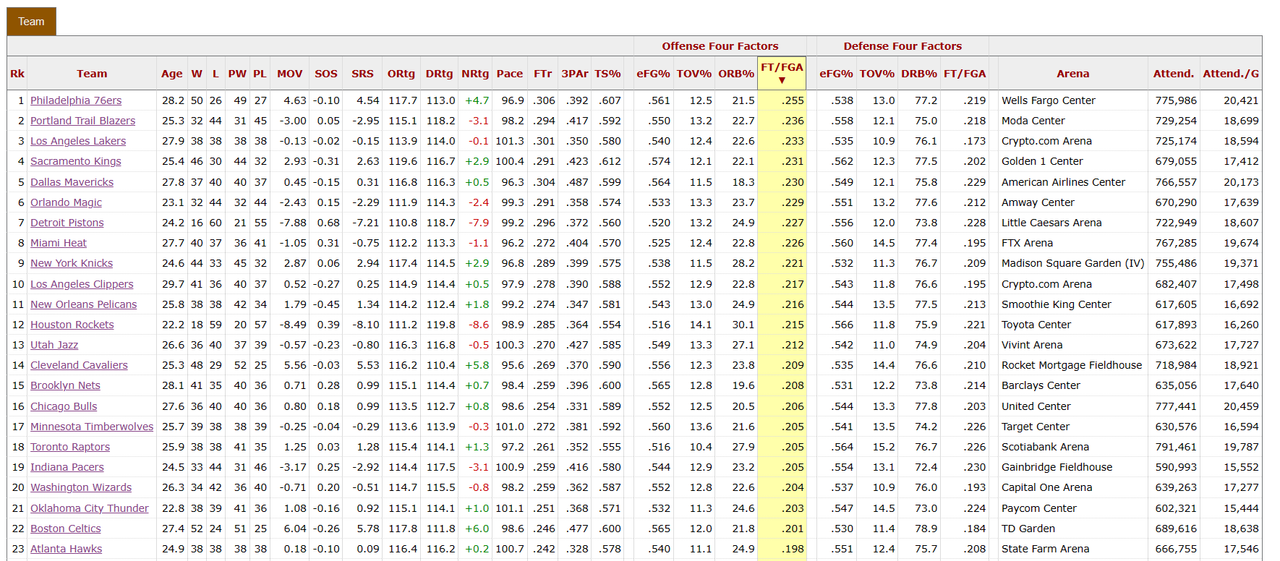The width and height of the screenshot is (1280, 561).
Task: Go to the Boston Celtics page
Action: pos(66,528)
